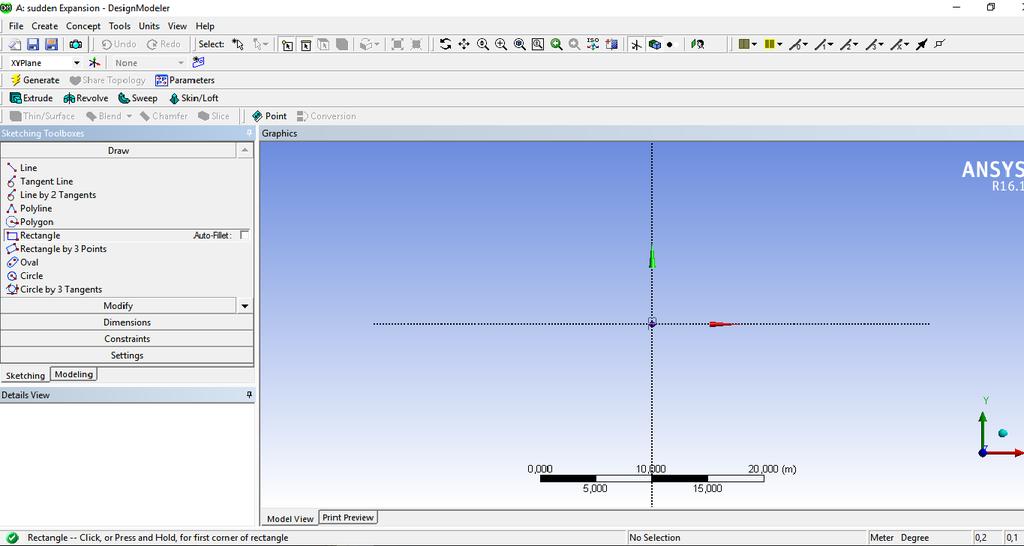
Task: Click the New Sketch icon
Action: [199, 62]
